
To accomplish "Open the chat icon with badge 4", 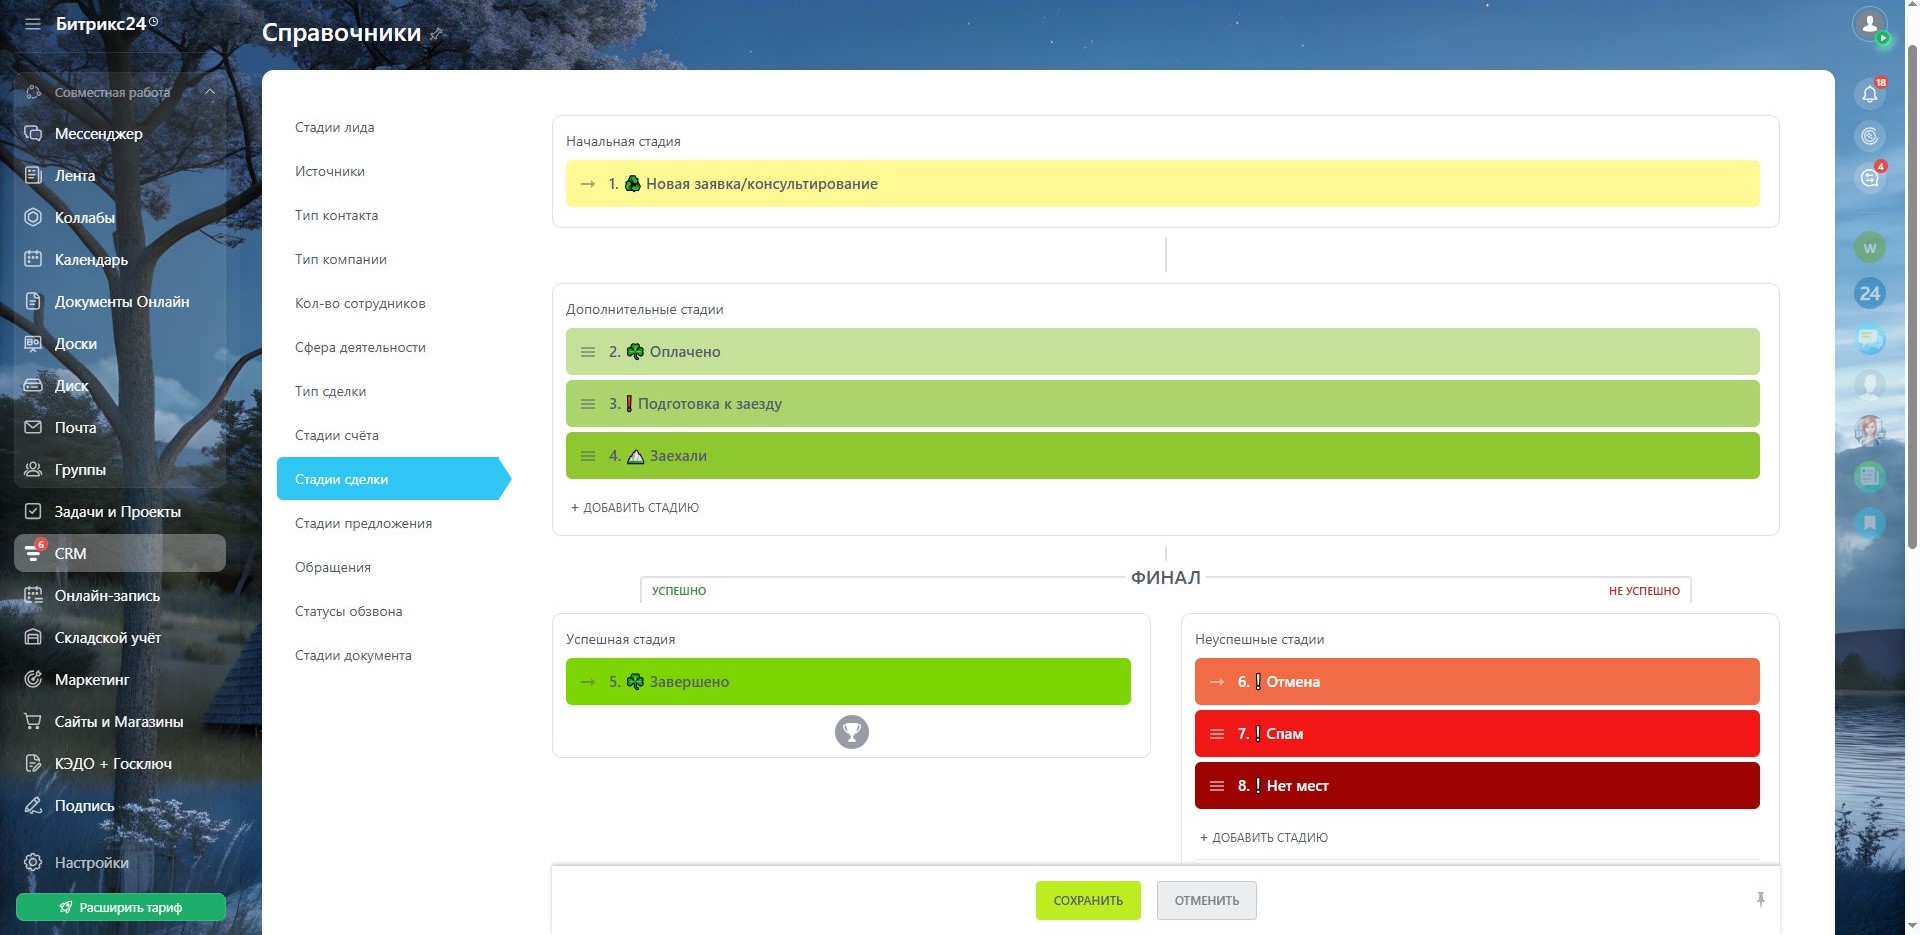I will click(x=1869, y=178).
